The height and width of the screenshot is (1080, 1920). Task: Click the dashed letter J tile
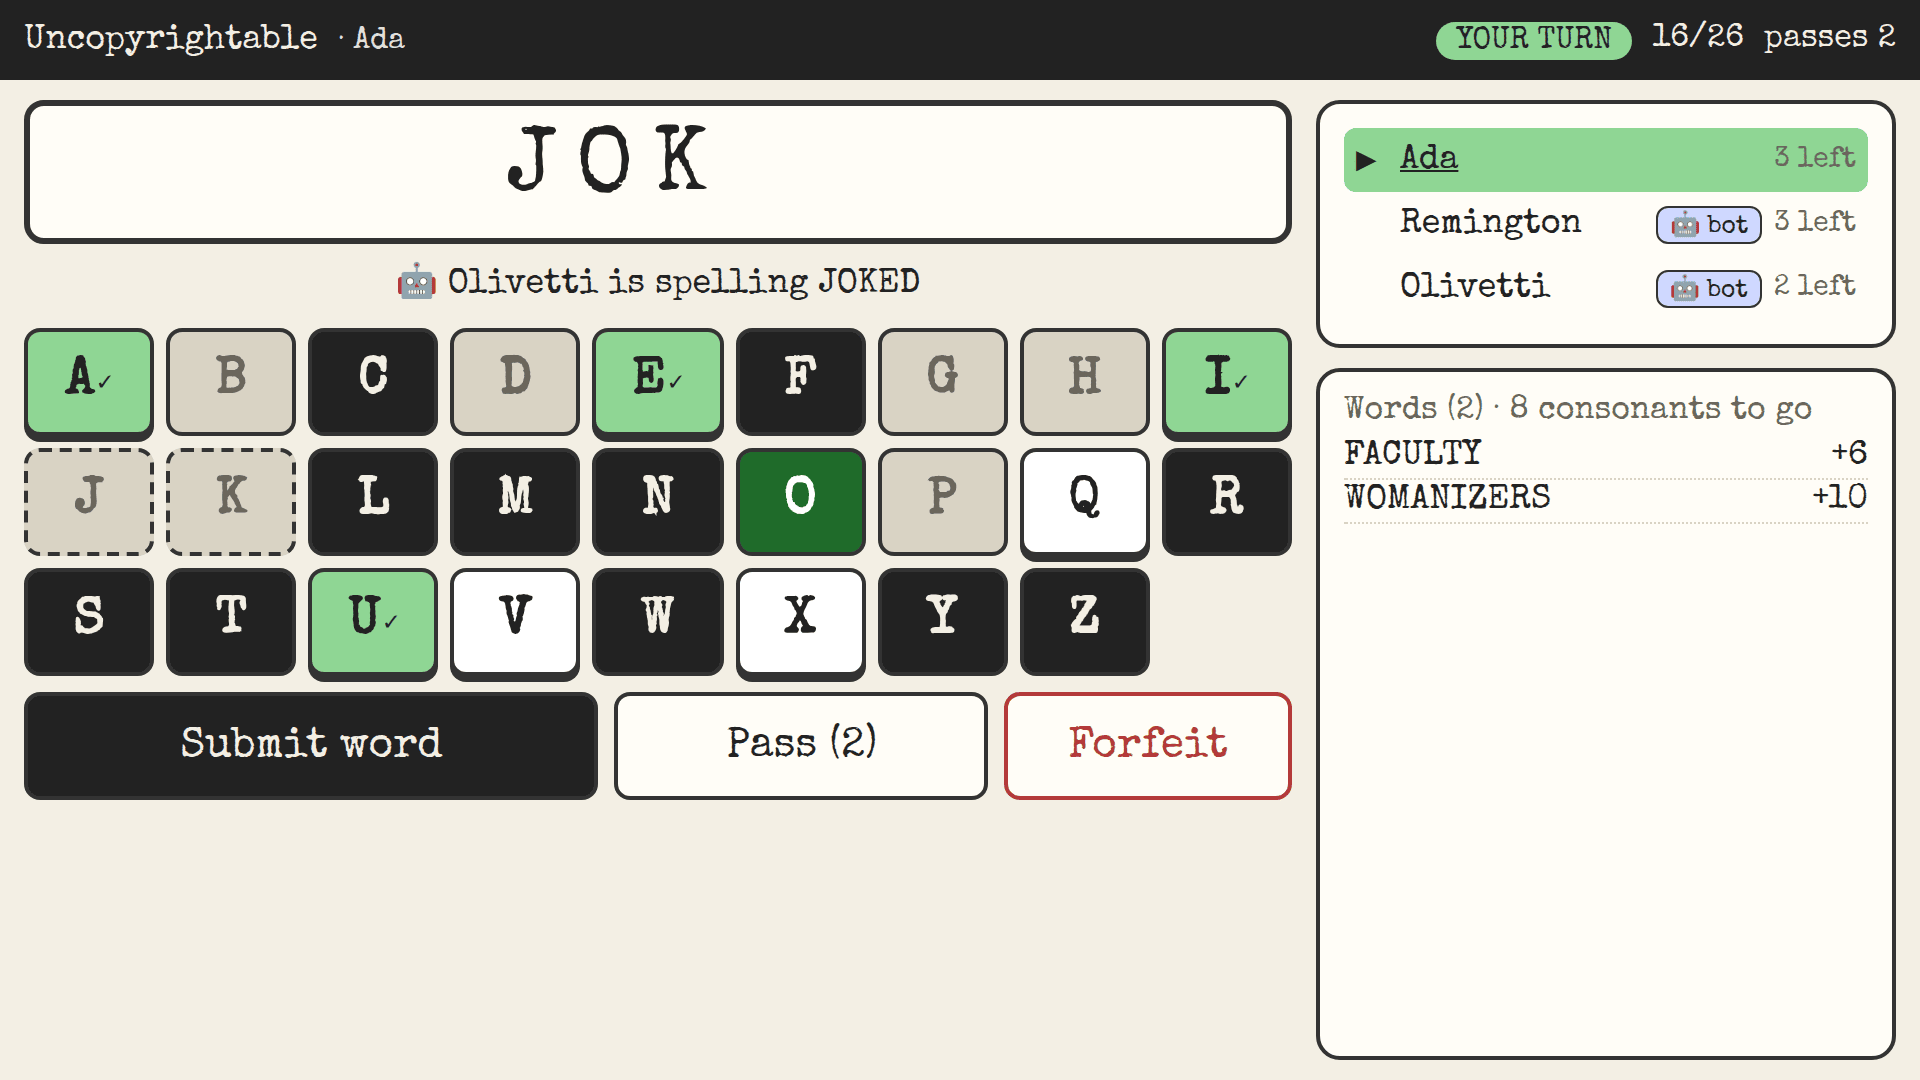[89, 502]
